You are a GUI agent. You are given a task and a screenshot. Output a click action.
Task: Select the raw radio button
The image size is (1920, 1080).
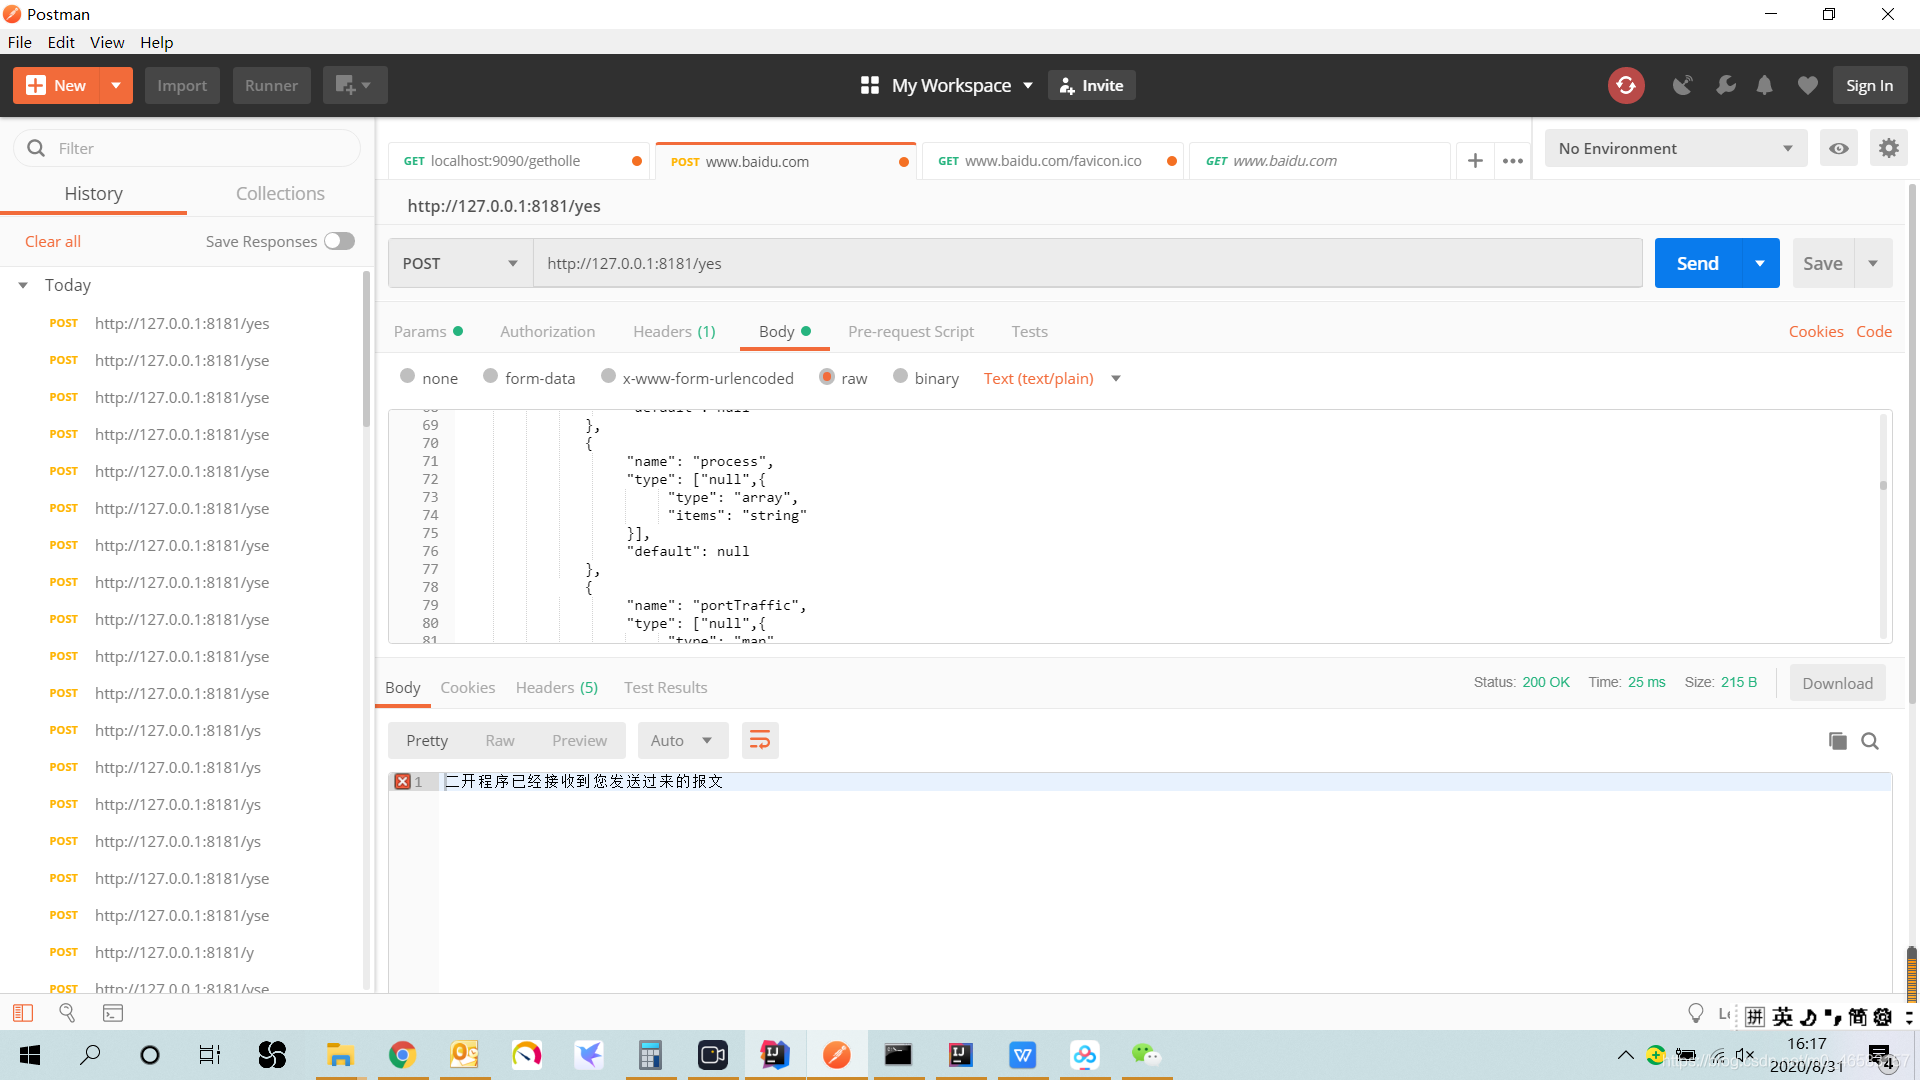click(826, 377)
